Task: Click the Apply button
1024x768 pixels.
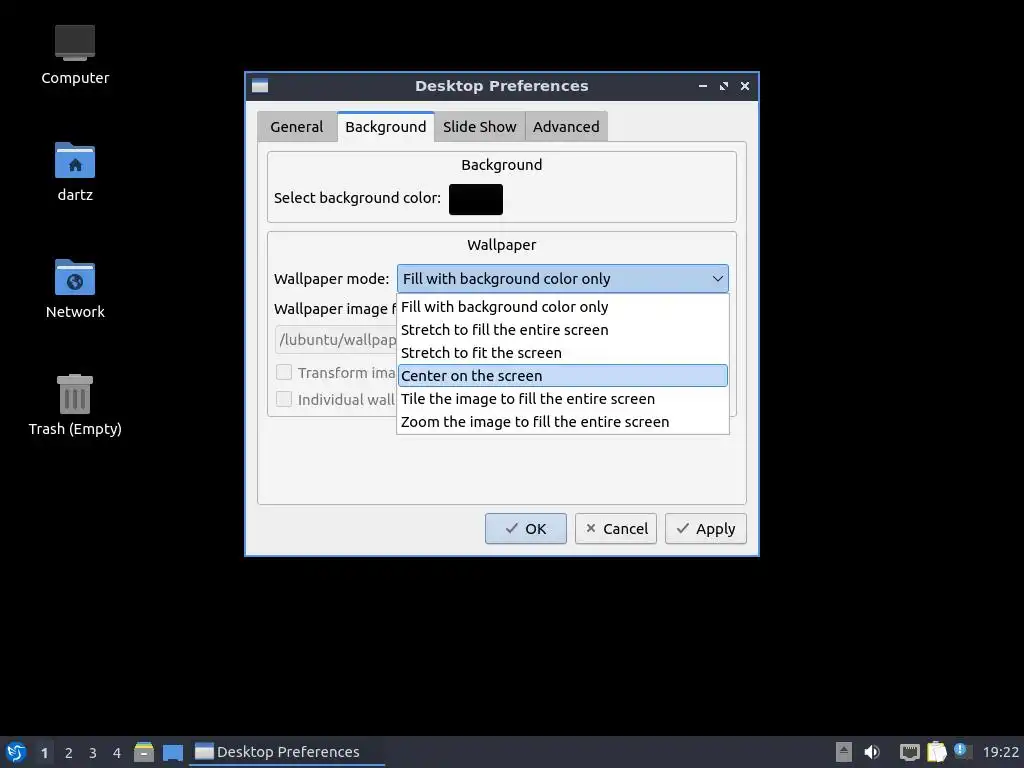Action: pyautogui.click(x=705, y=528)
